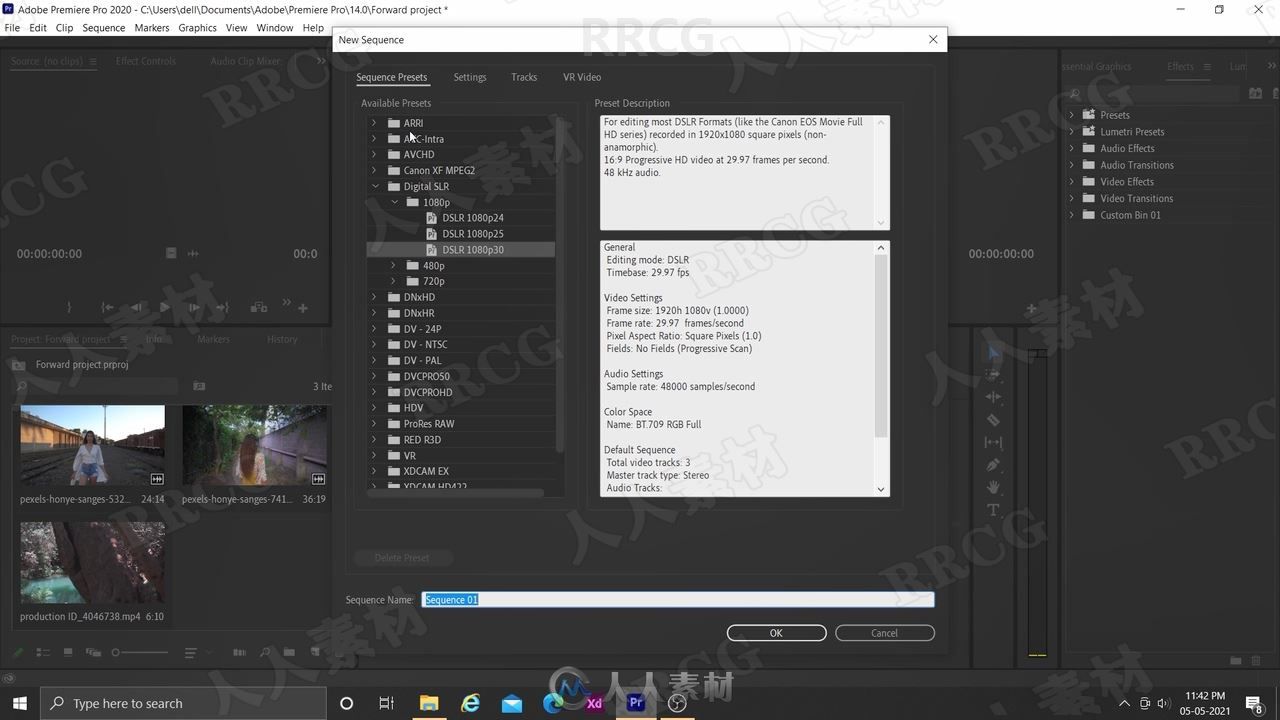The width and height of the screenshot is (1280, 720).
Task: Collapse the Digital SLR preset folder
Action: click(375, 186)
